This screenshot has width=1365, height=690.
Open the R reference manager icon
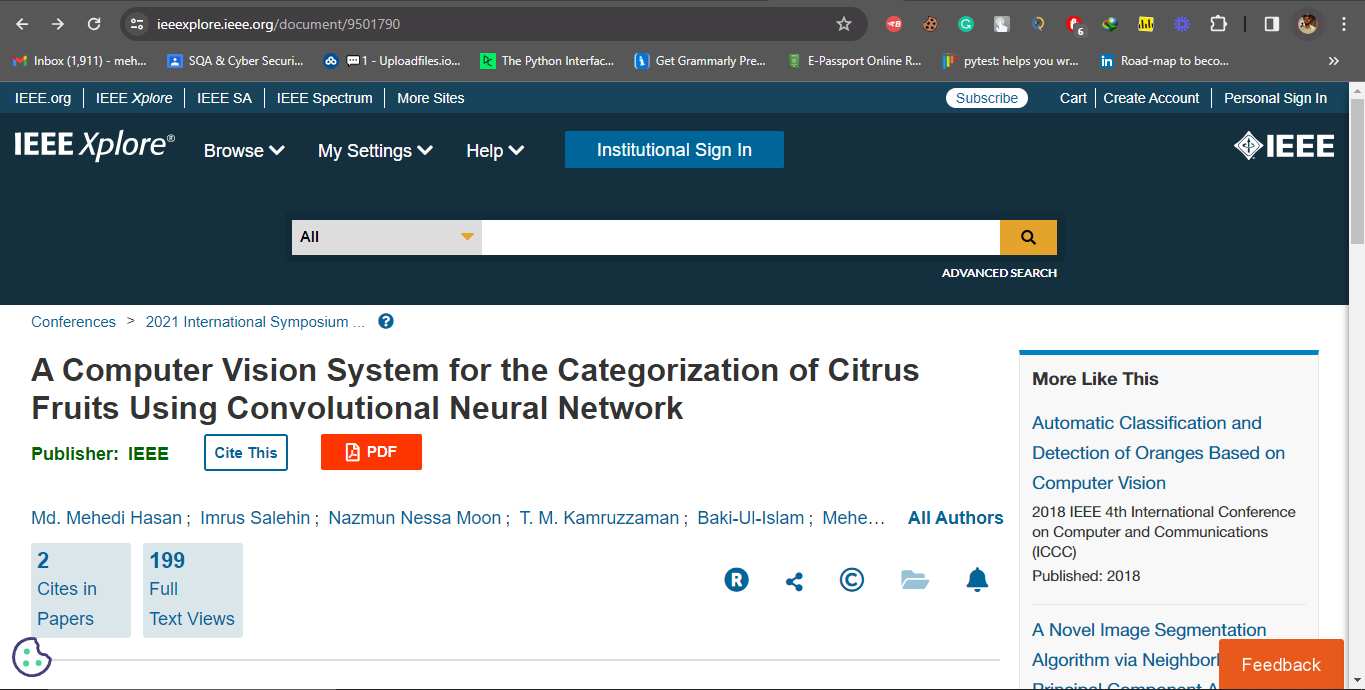(x=737, y=580)
